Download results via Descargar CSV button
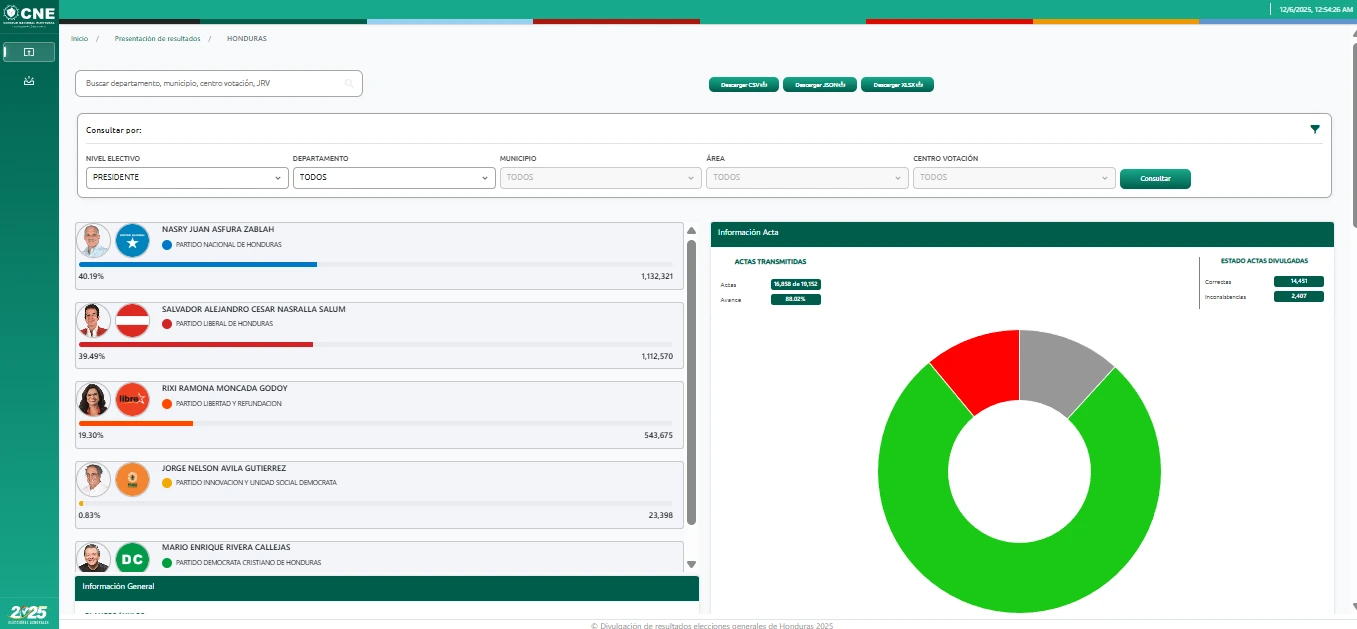1357x629 pixels. coord(743,85)
